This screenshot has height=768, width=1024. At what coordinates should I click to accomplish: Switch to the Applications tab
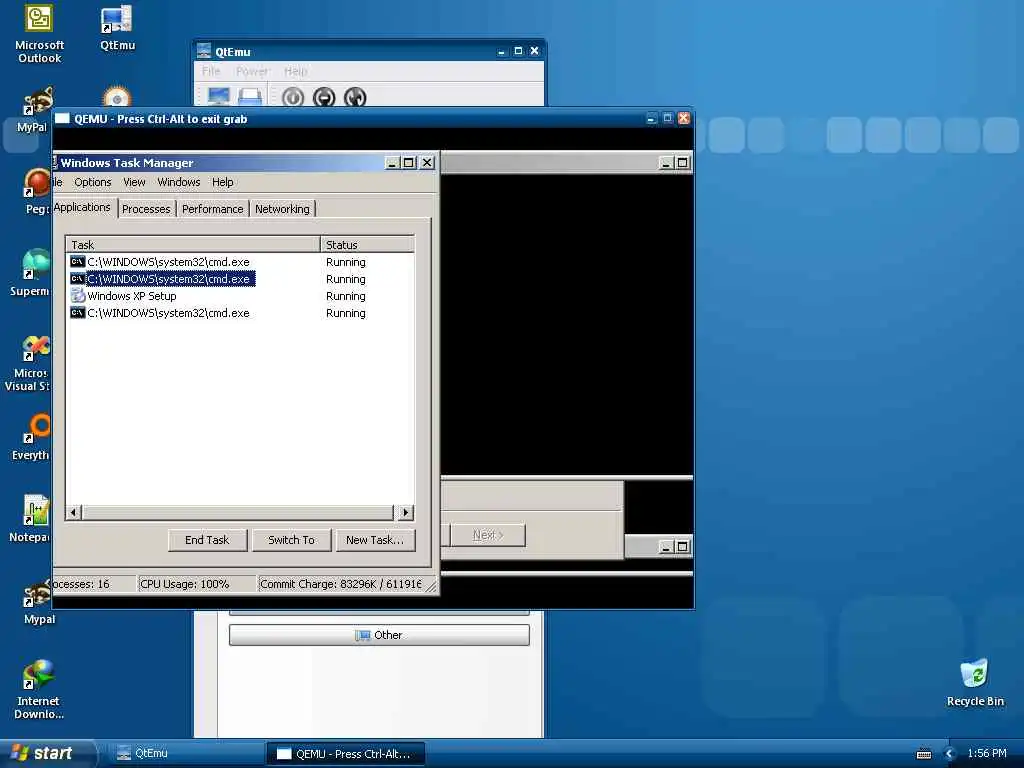[83, 207]
